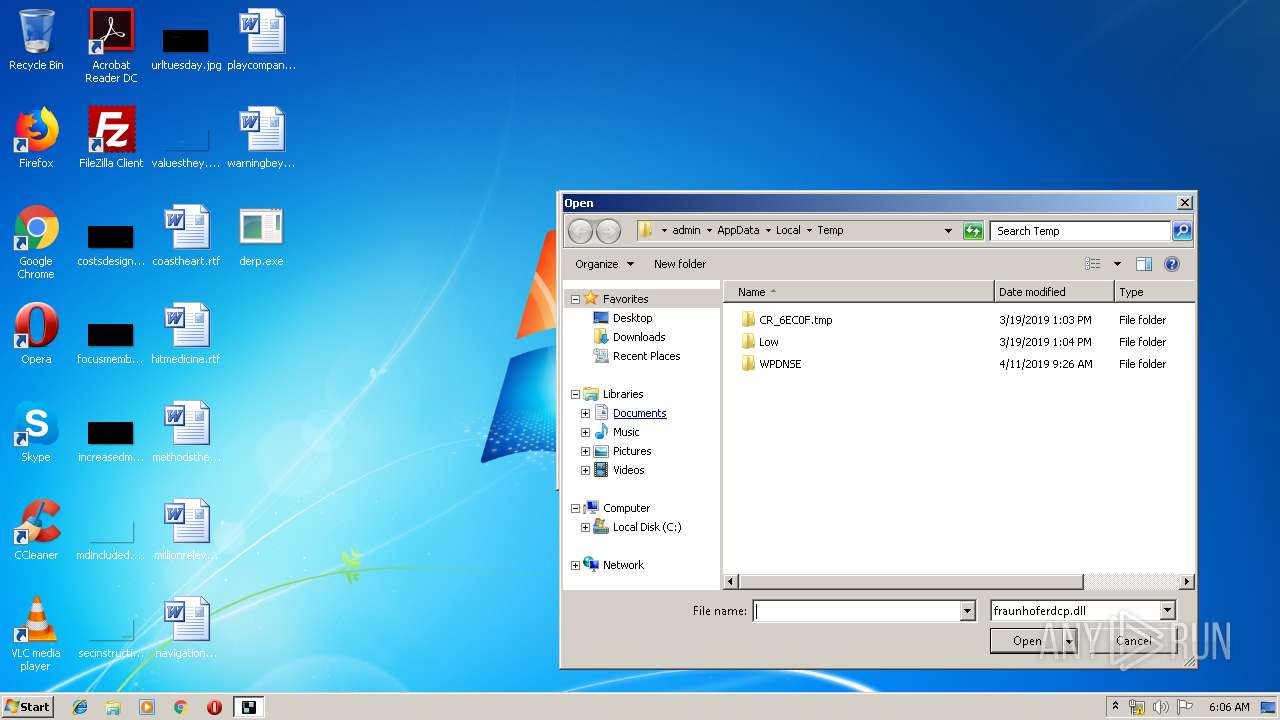Collapse the Favorites tree section
Screen dimensions: 1280x720
(x=575, y=299)
